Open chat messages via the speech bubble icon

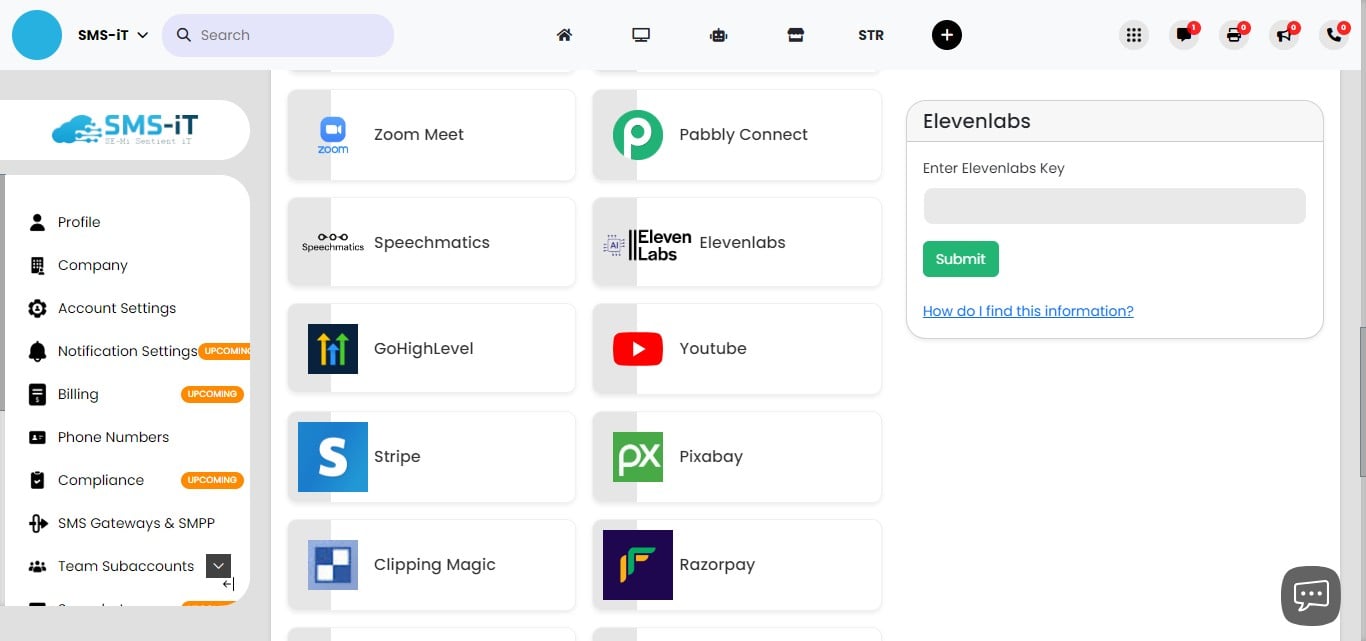pyautogui.click(x=1183, y=35)
